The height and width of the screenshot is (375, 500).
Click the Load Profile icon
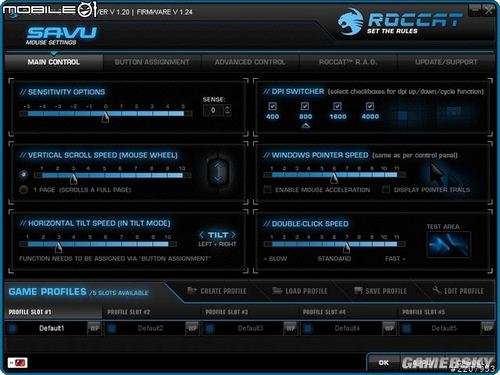point(277,291)
